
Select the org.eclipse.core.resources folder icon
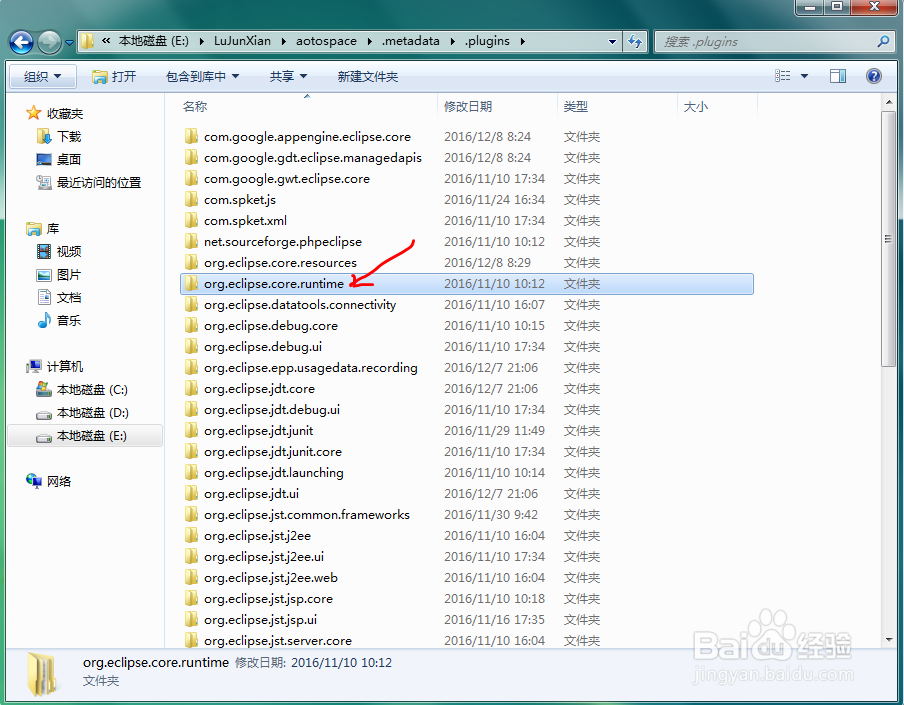tap(191, 263)
